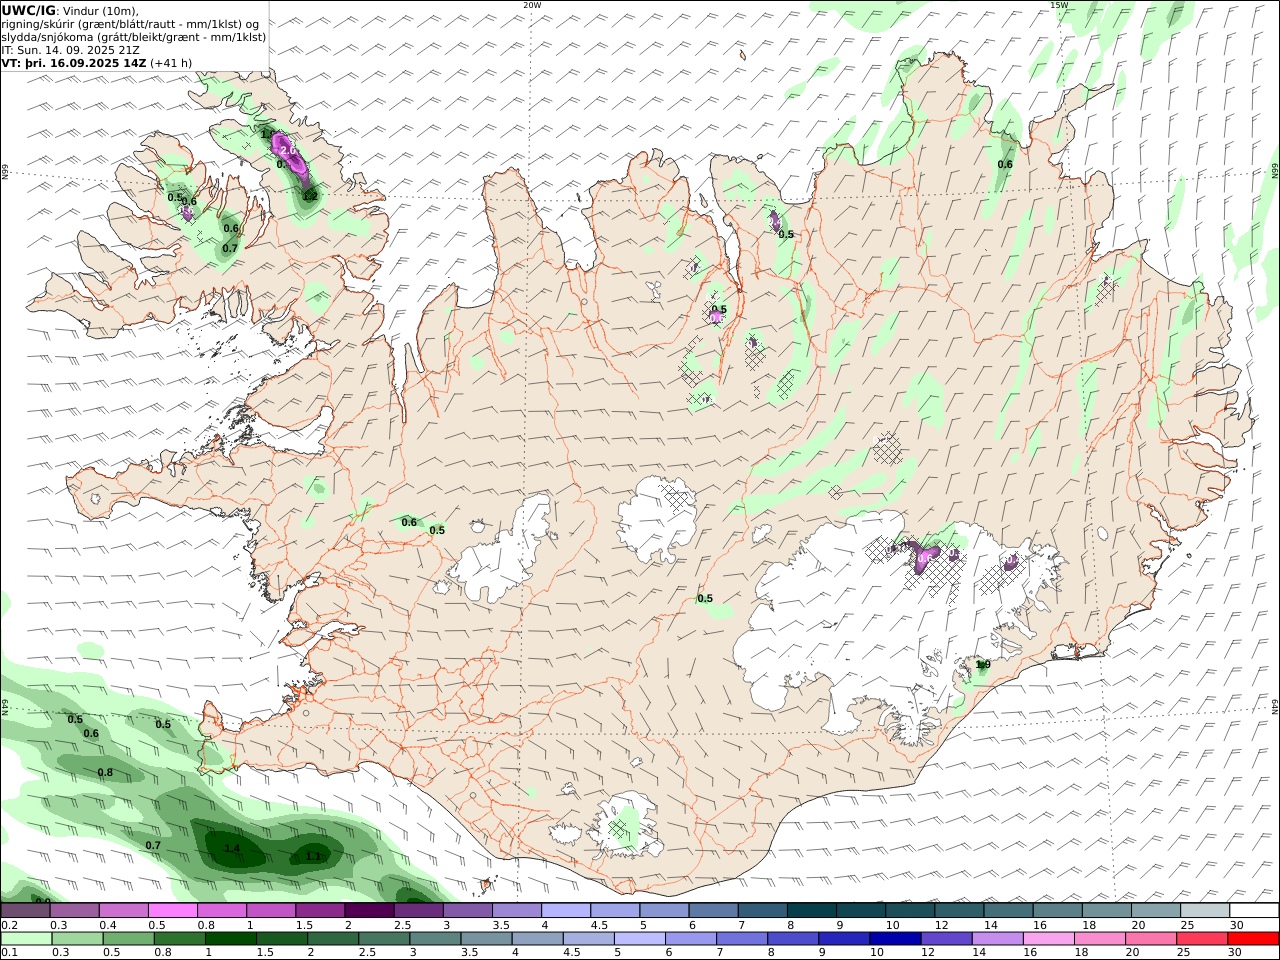The width and height of the screenshot is (1280, 960).
Task: Click the '1.4' rainfall value offshore southwest
Action: [232, 849]
